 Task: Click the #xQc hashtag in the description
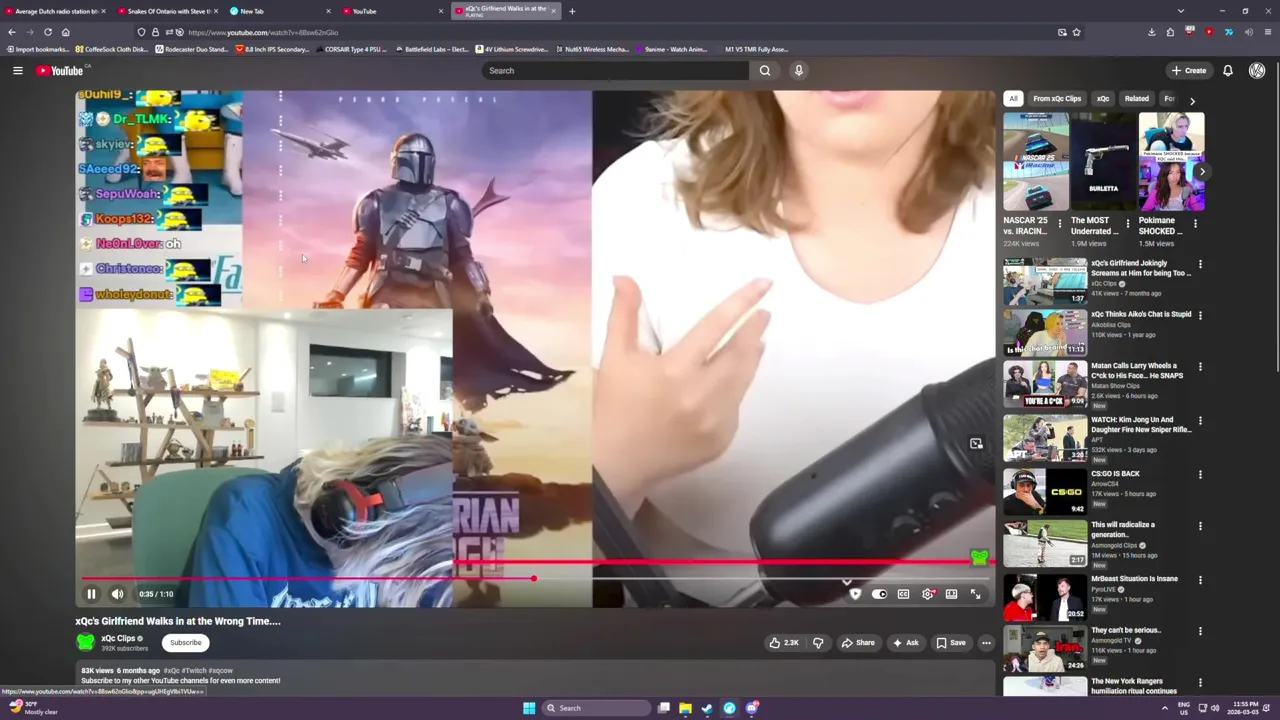point(172,671)
